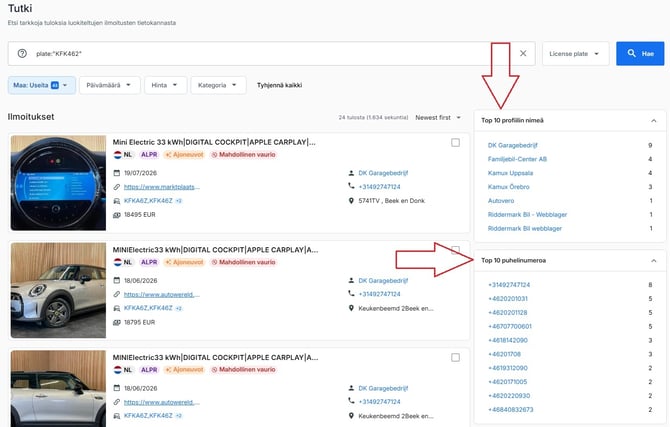This screenshot has height=427, width=670.
Task: Filter by phone +4620201031
Action: point(508,298)
